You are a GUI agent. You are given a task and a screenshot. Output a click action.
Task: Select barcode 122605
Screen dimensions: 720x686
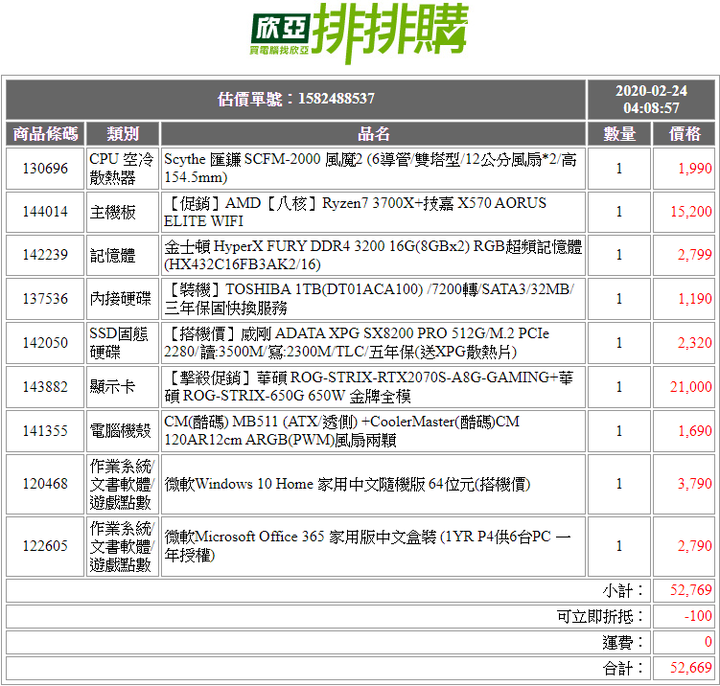(45, 546)
